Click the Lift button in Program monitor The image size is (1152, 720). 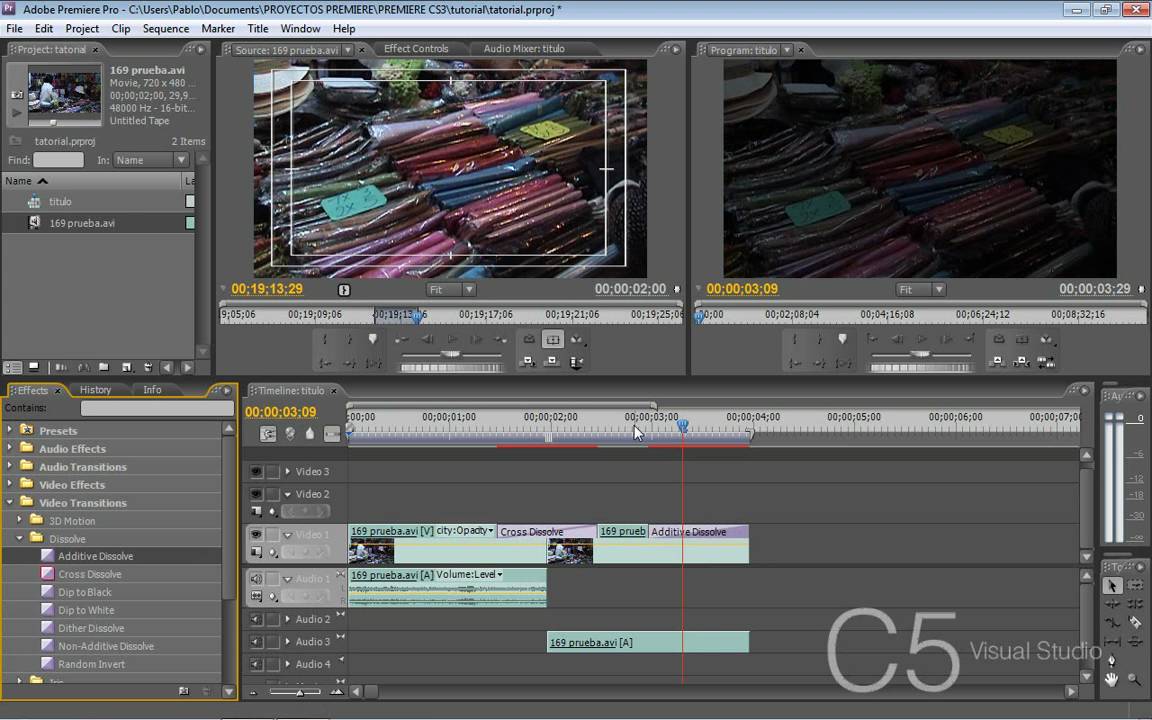(x=998, y=361)
